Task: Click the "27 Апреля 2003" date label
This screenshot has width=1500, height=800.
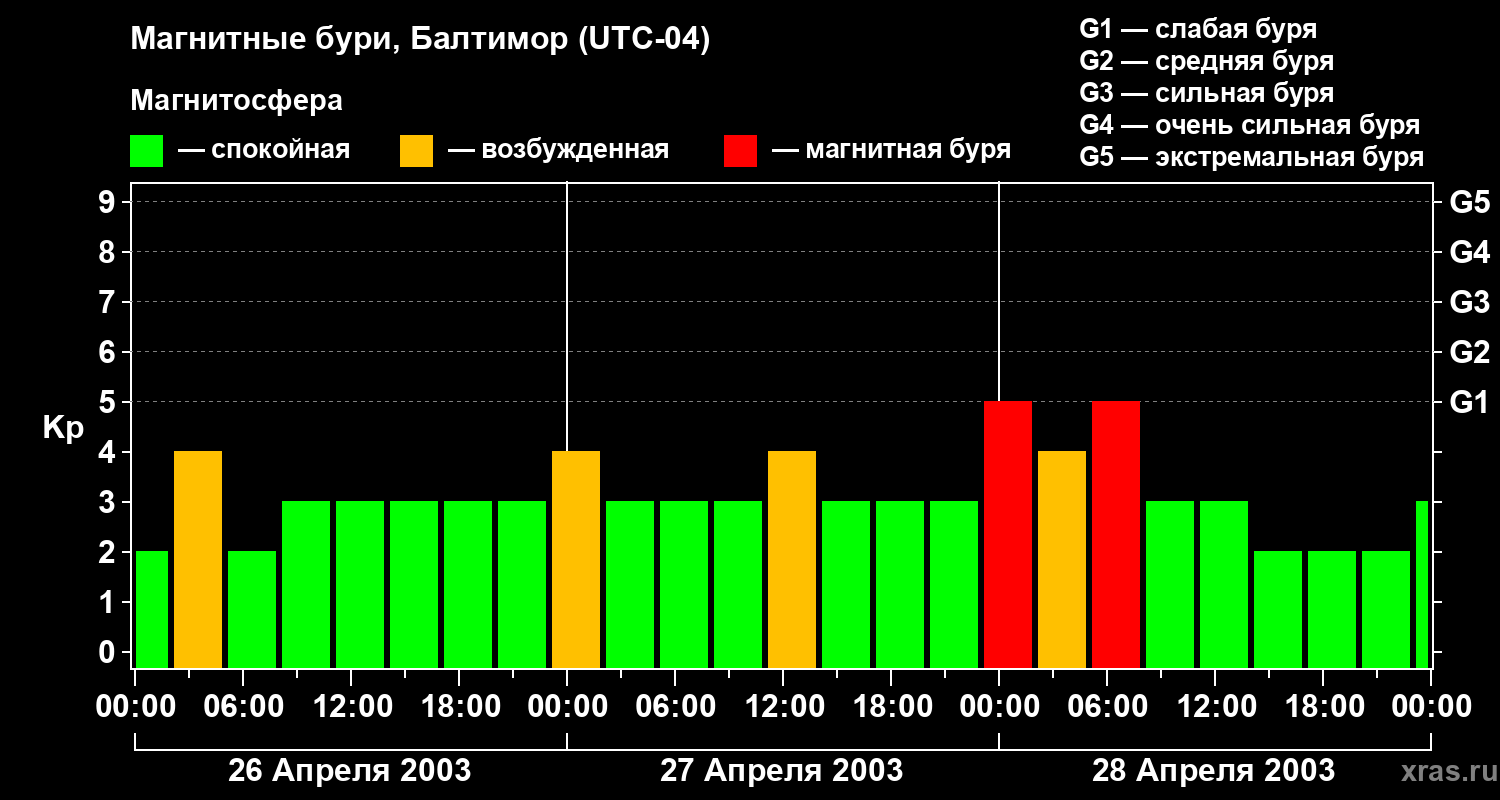Action: point(781,771)
